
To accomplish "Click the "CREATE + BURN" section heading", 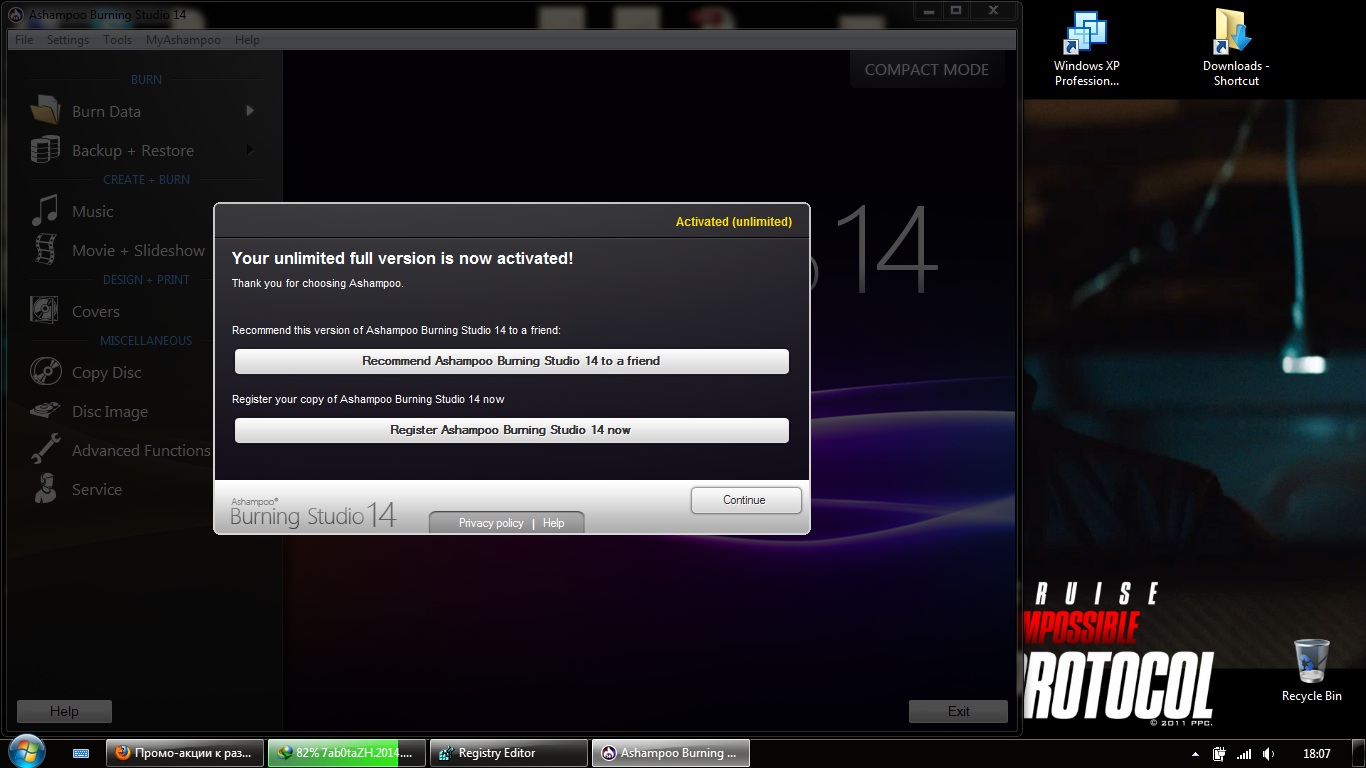I will [x=146, y=180].
